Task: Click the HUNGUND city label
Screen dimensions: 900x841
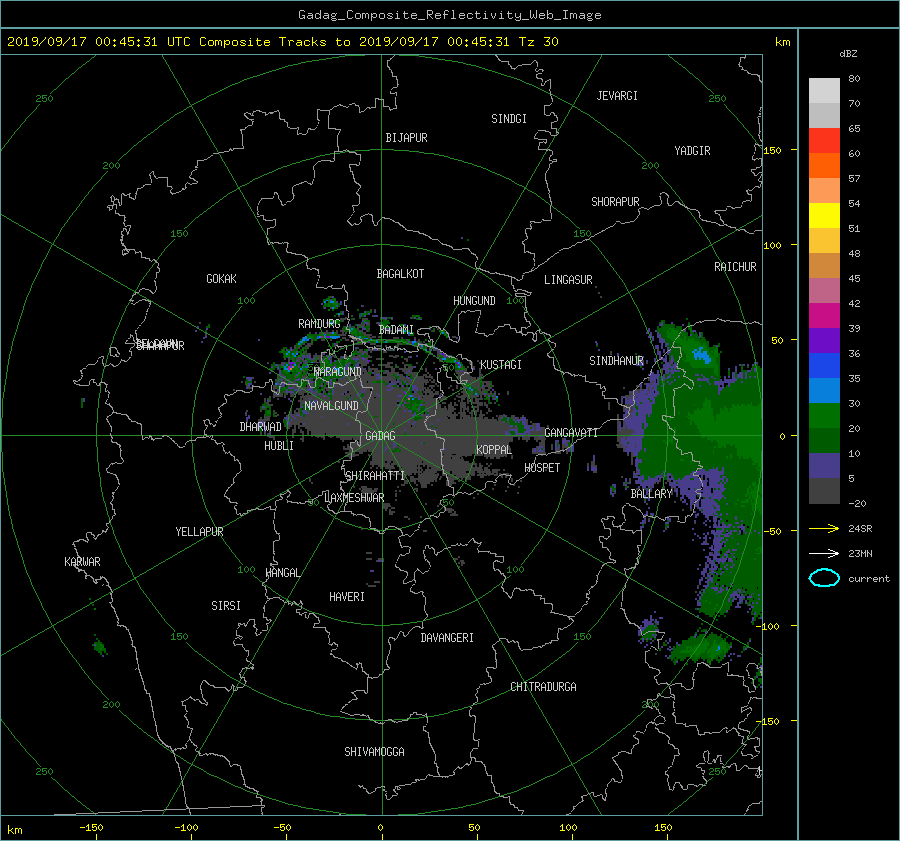Action: (x=474, y=301)
